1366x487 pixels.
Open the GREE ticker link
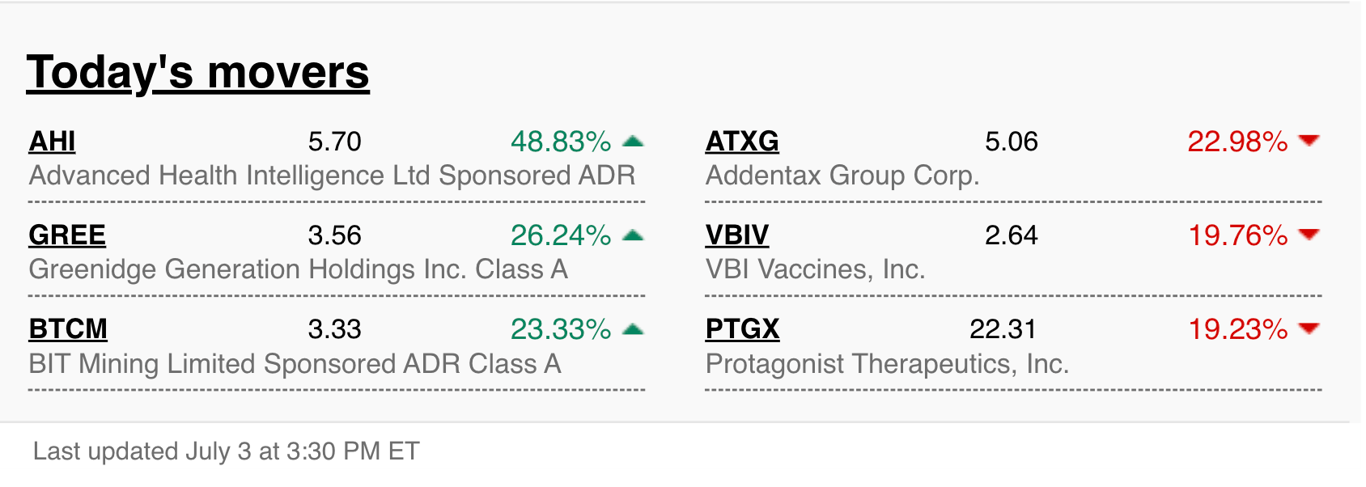click(x=67, y=236)
